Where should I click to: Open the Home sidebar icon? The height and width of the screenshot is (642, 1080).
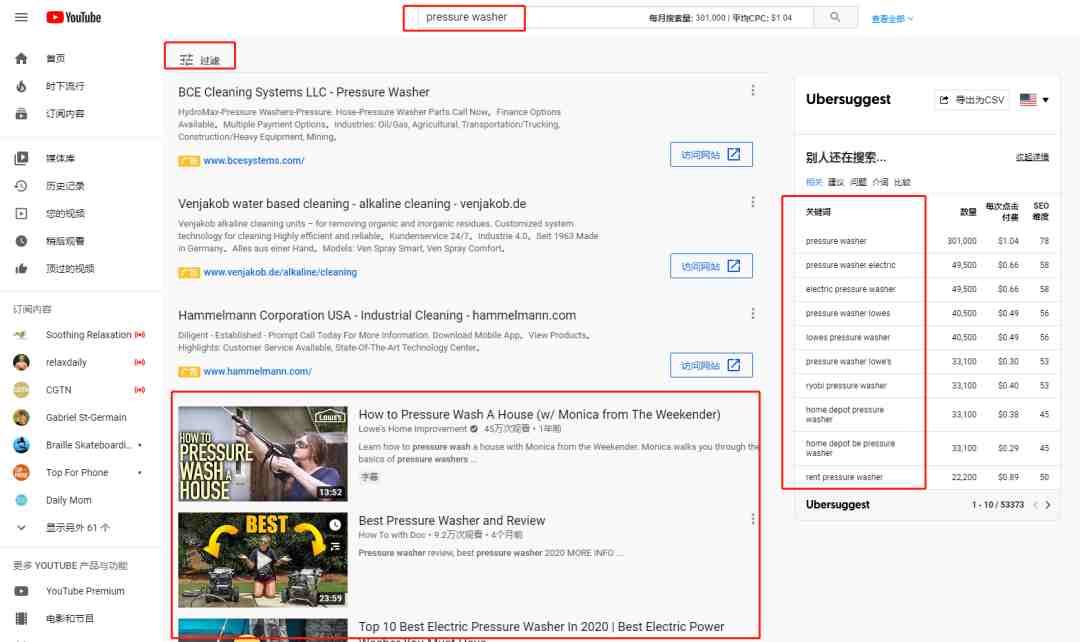(x=21, y=59)
